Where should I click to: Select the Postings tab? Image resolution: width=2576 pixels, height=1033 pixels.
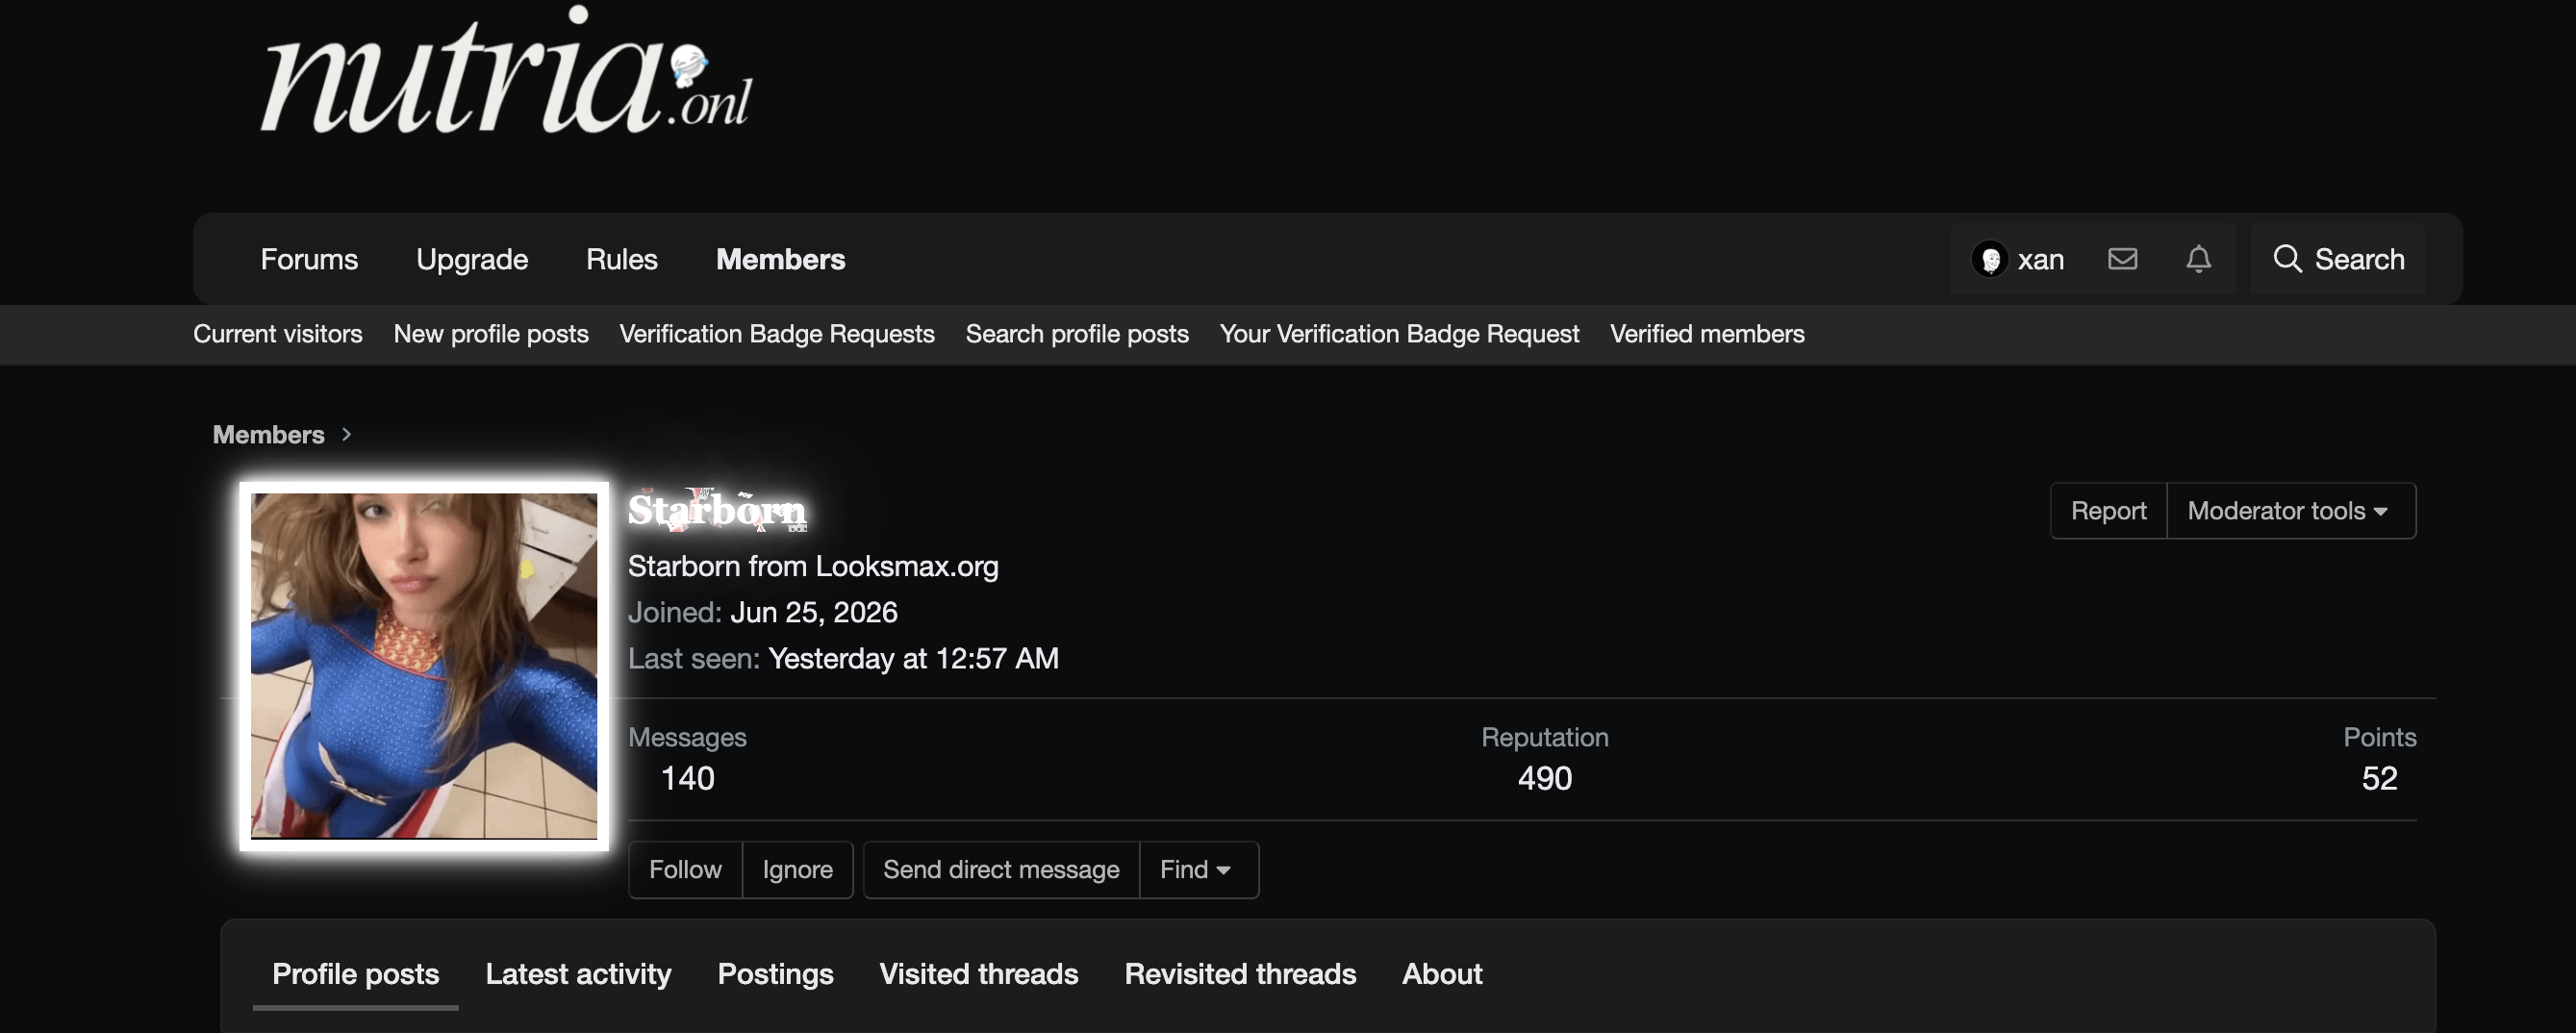coord(775,974)
